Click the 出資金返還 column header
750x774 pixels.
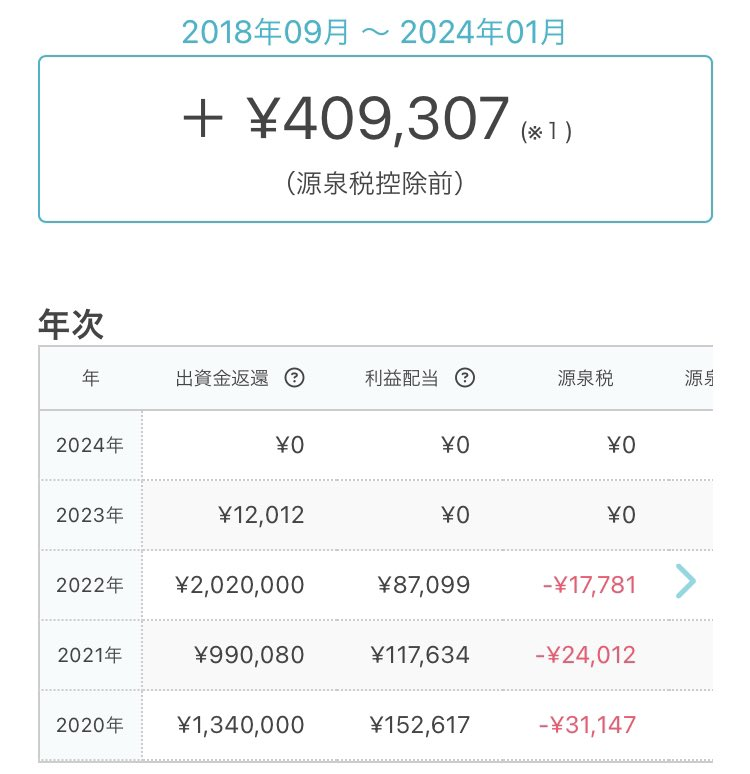tap(222, 379)
